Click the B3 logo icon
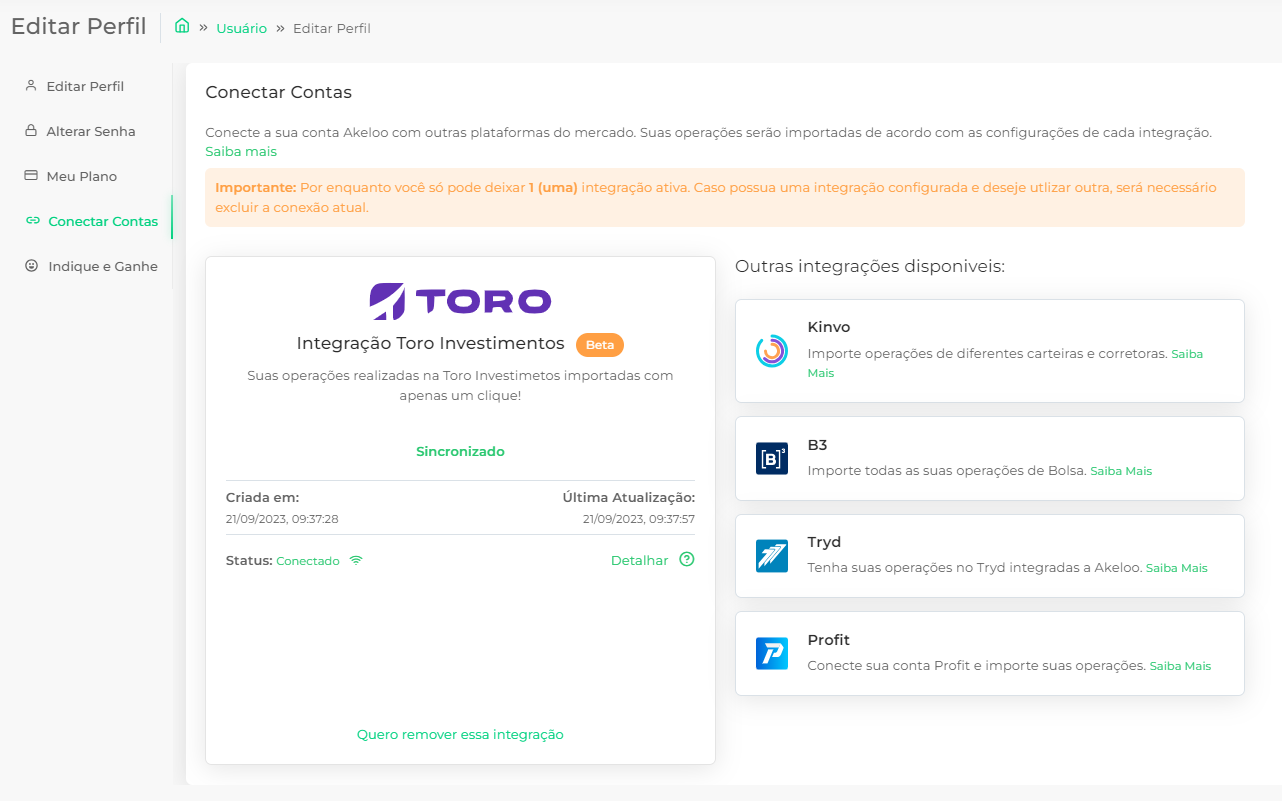Viewport: 1282px width, 801px height. pos(772,459)
